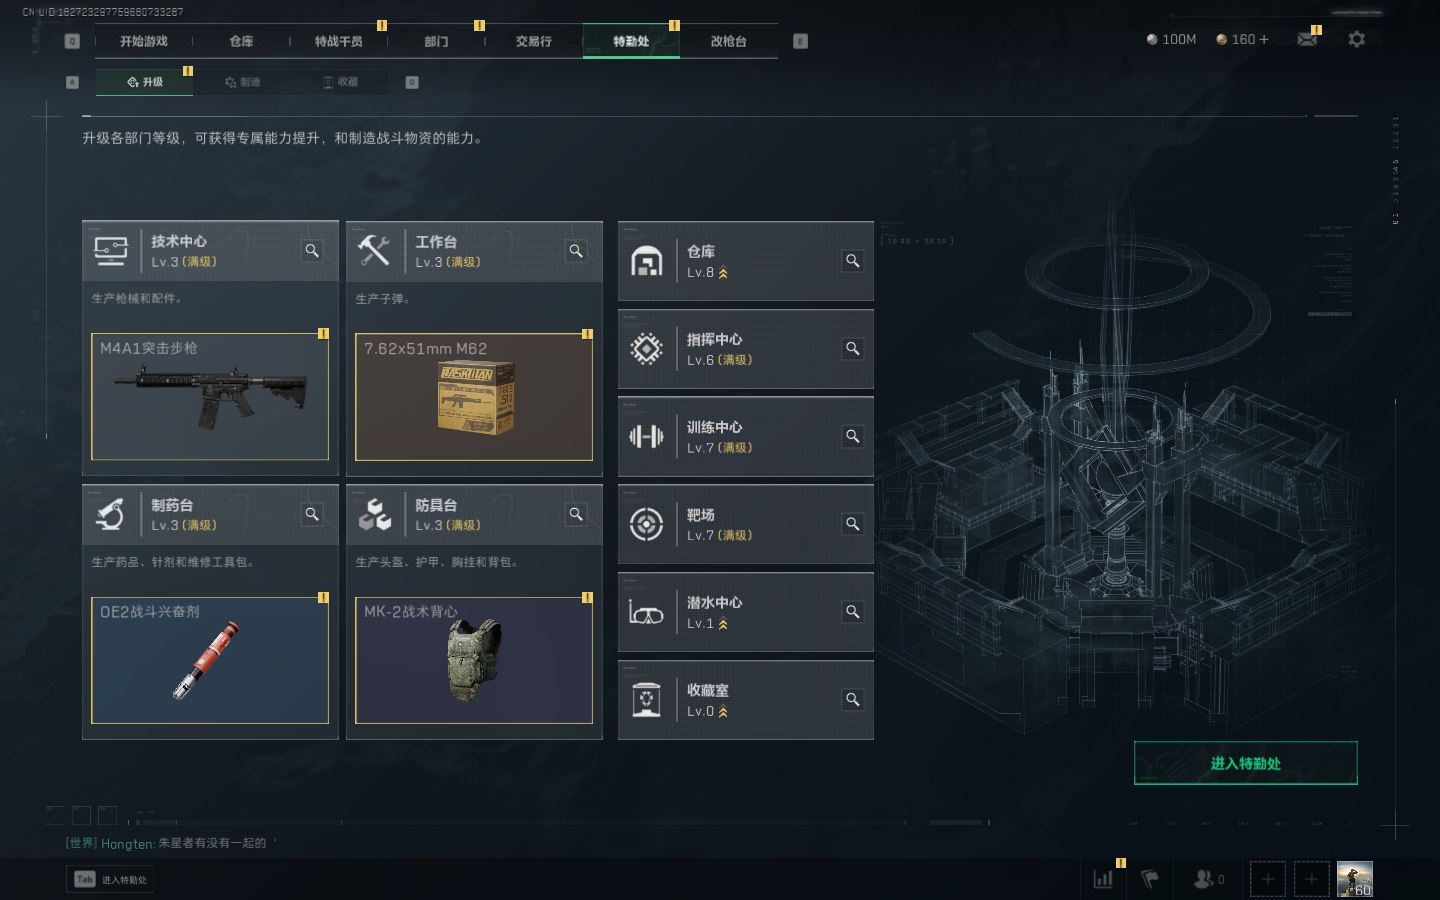Select the MK-2战术背心 item card
The image size is (1440, 900).
click(474, 660)
